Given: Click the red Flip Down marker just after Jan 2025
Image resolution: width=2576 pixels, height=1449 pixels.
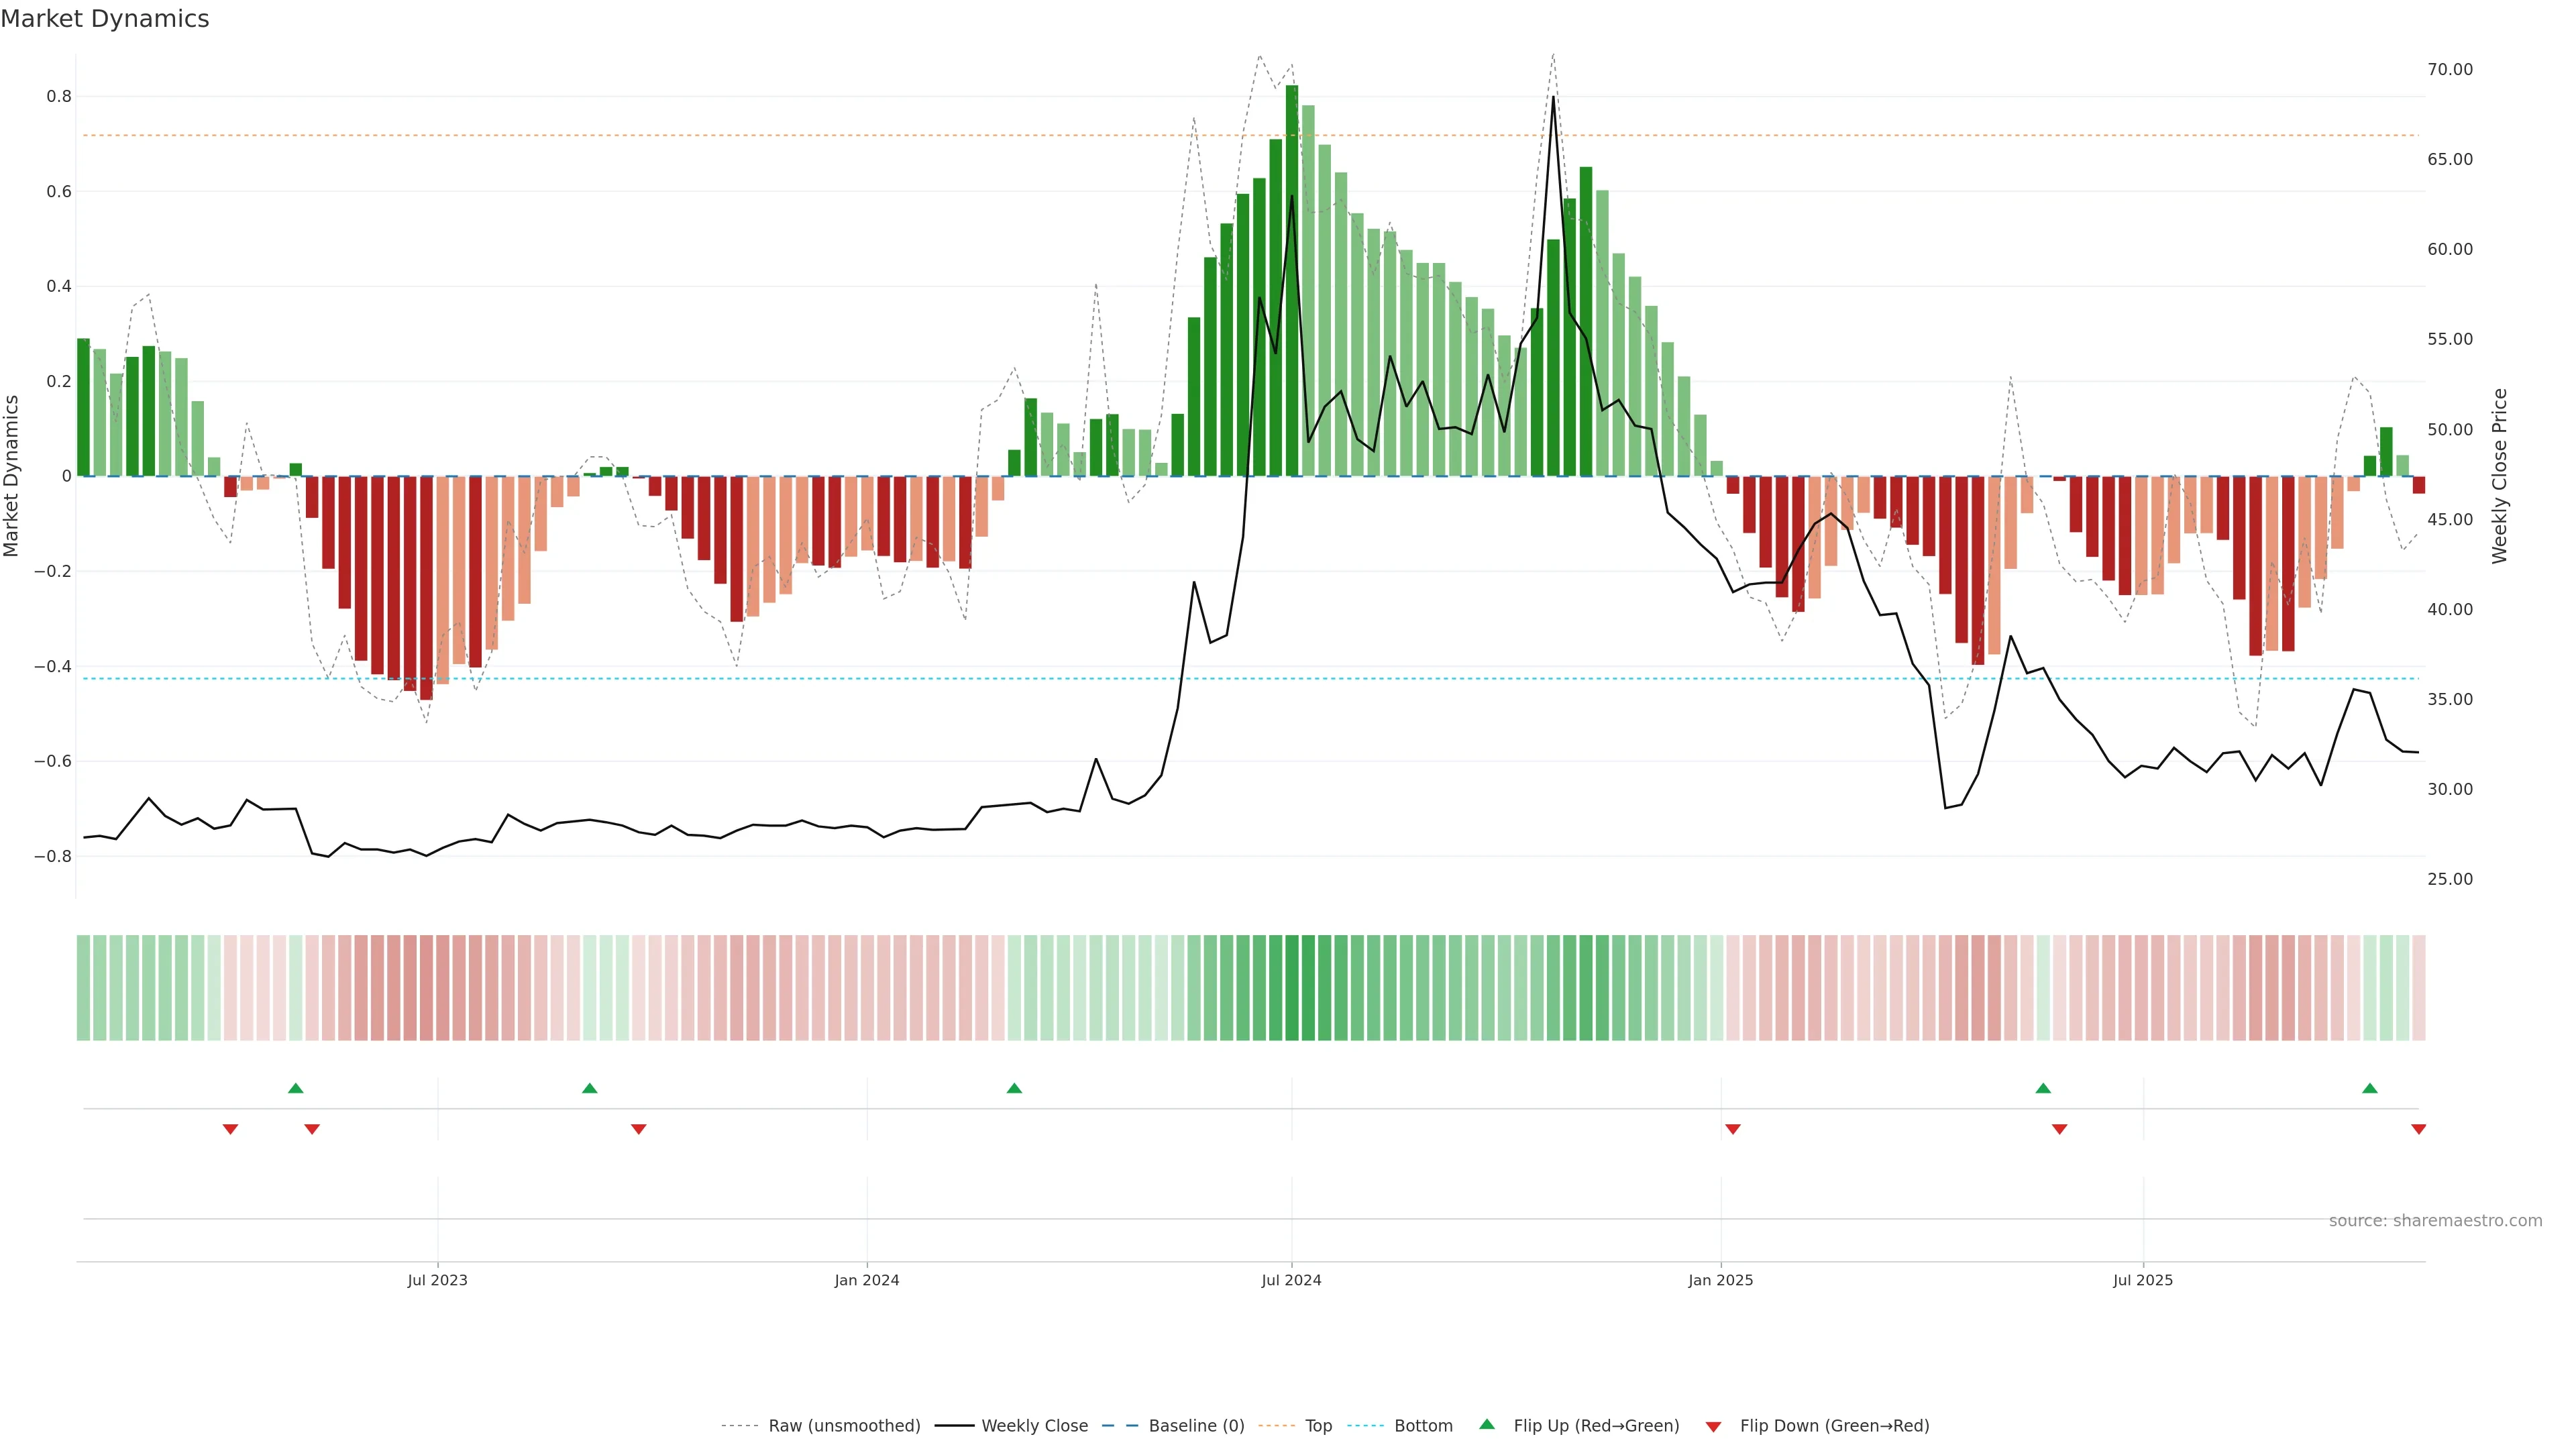Looking at the screenshot, I should tap(1733, 1129).
